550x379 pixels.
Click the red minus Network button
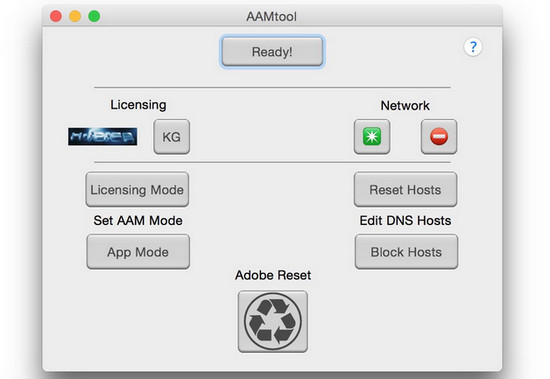click(439, 137)
